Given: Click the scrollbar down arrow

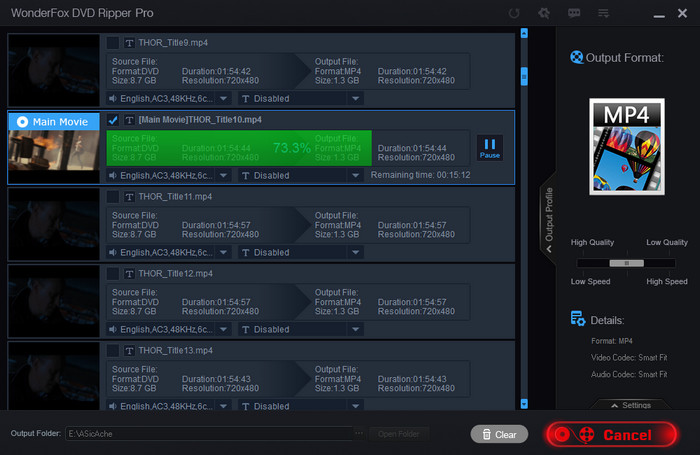Looking at the screenshot, I should (524, 404).
